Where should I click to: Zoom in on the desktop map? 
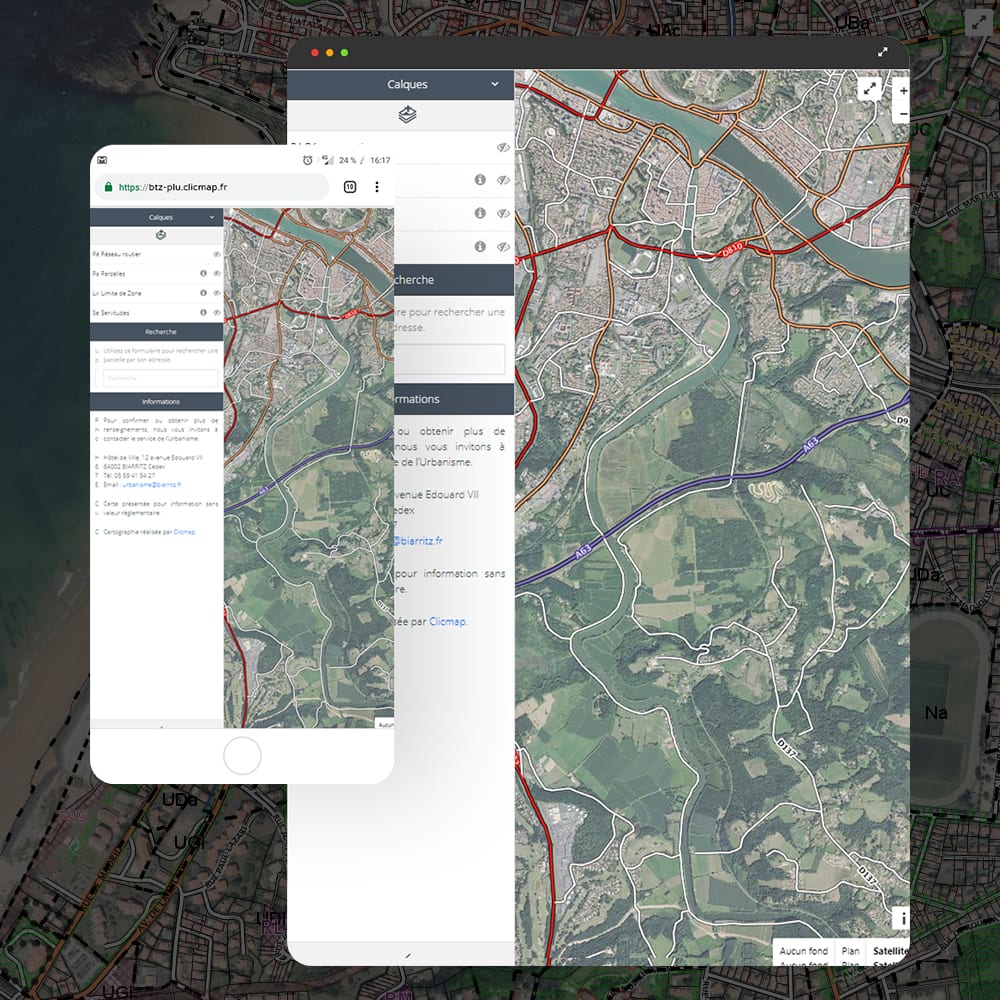pyautogui.click(x=903, y=90)
